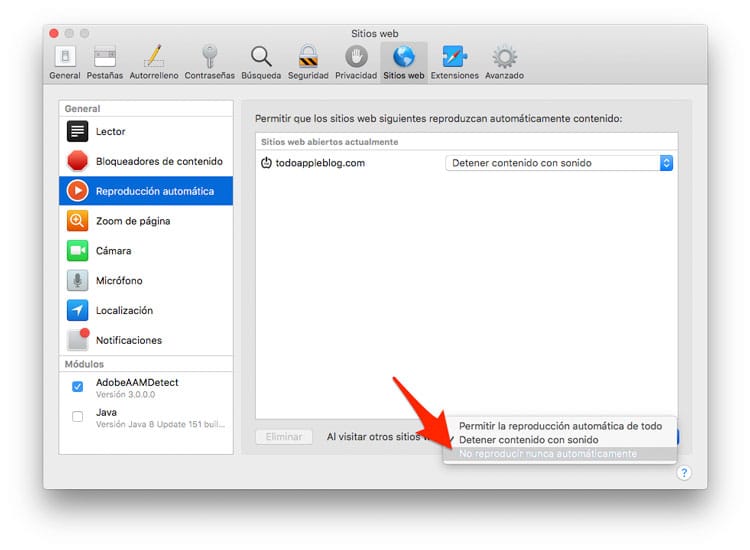The width and height of the screenshot is (750, 550).
Task: Click the Micrófono icon in the sidebar
Action: point(77,281)
